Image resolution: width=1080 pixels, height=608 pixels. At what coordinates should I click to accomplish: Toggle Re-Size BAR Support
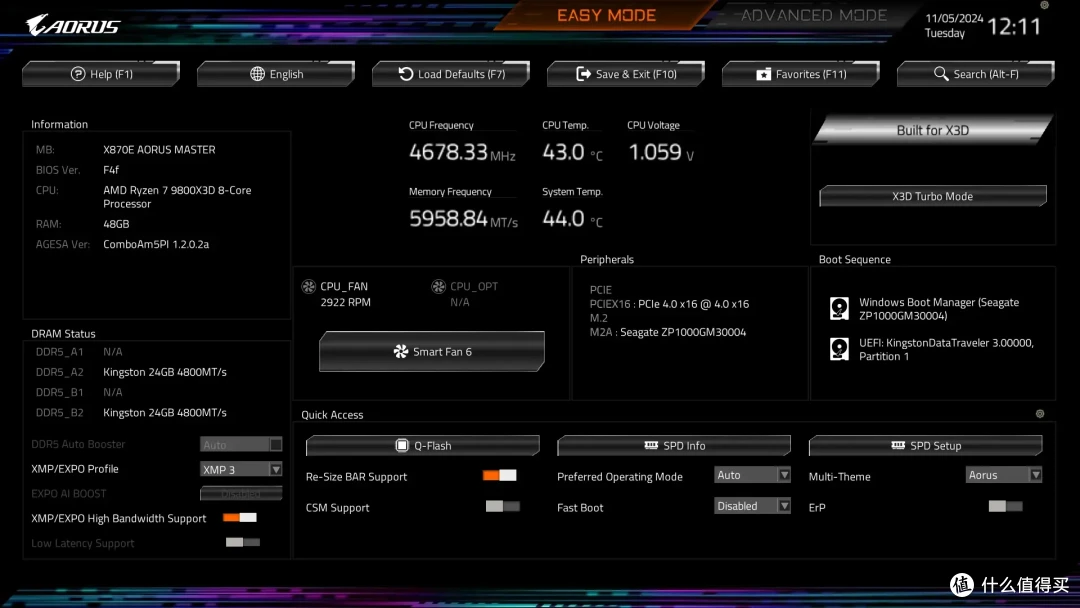[499, 475]
